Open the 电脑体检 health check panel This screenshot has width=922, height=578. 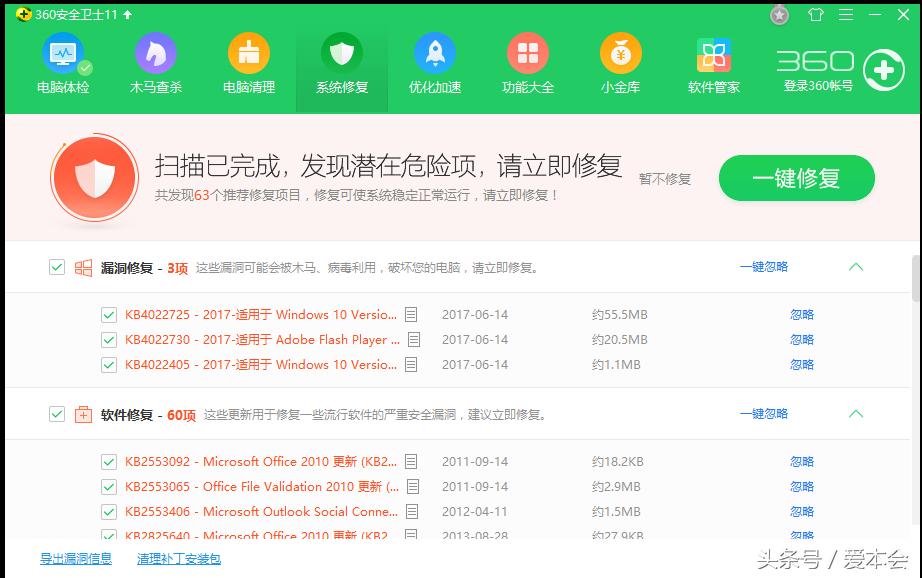63,63
